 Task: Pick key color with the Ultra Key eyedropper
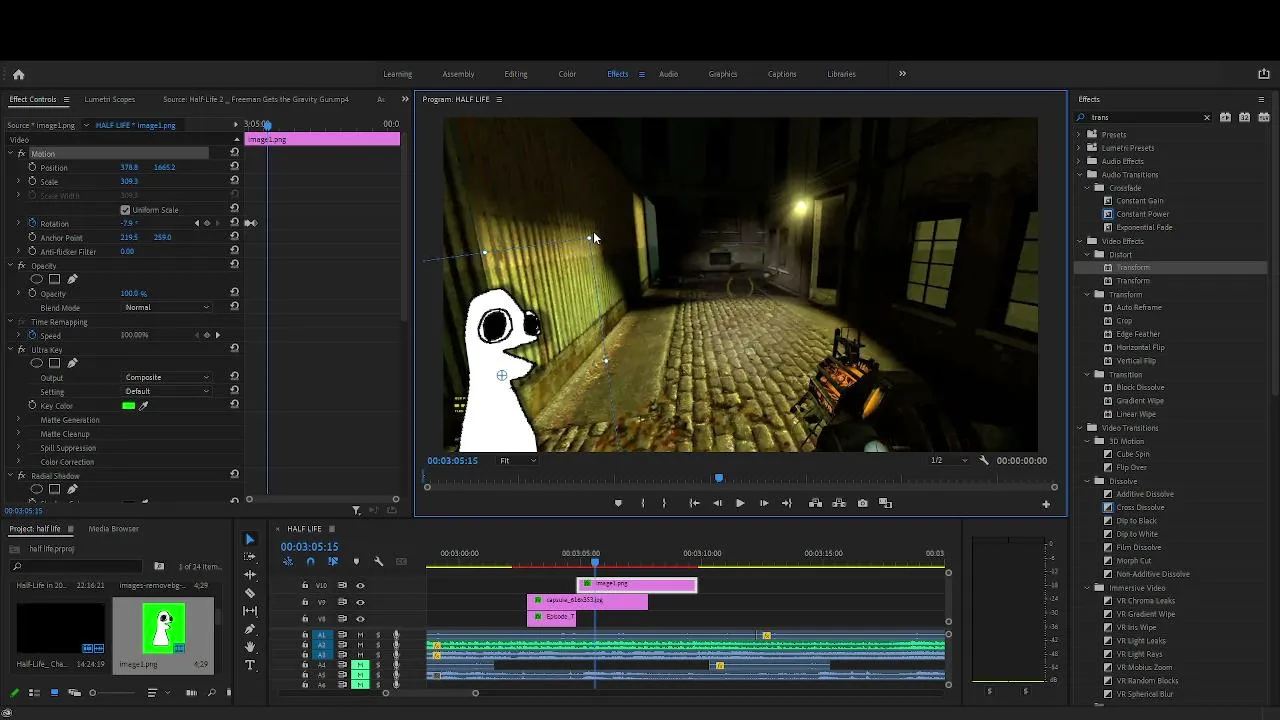(x=144, y=405)
